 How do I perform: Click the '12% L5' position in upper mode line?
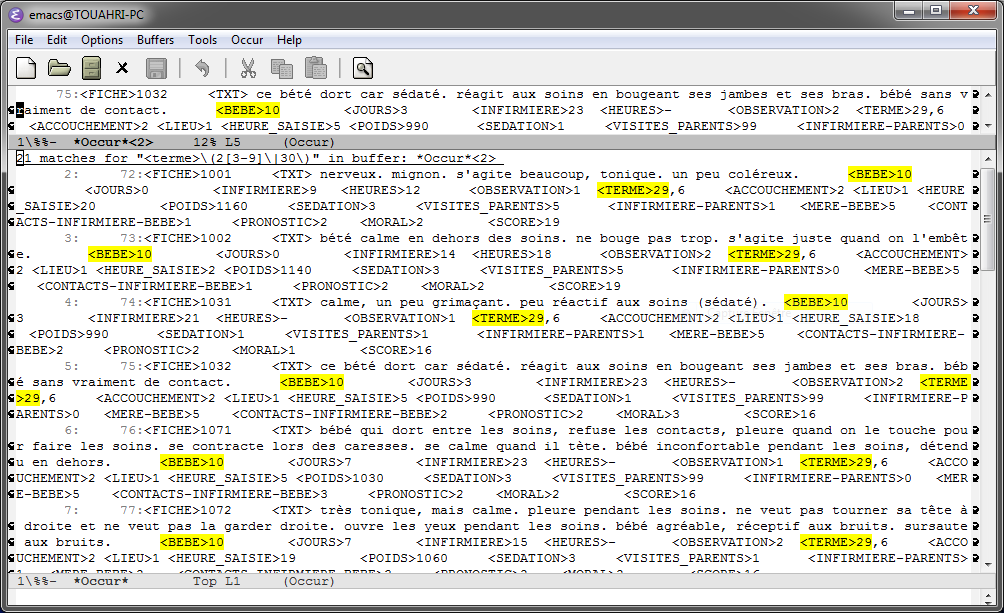tap(216, 142)
